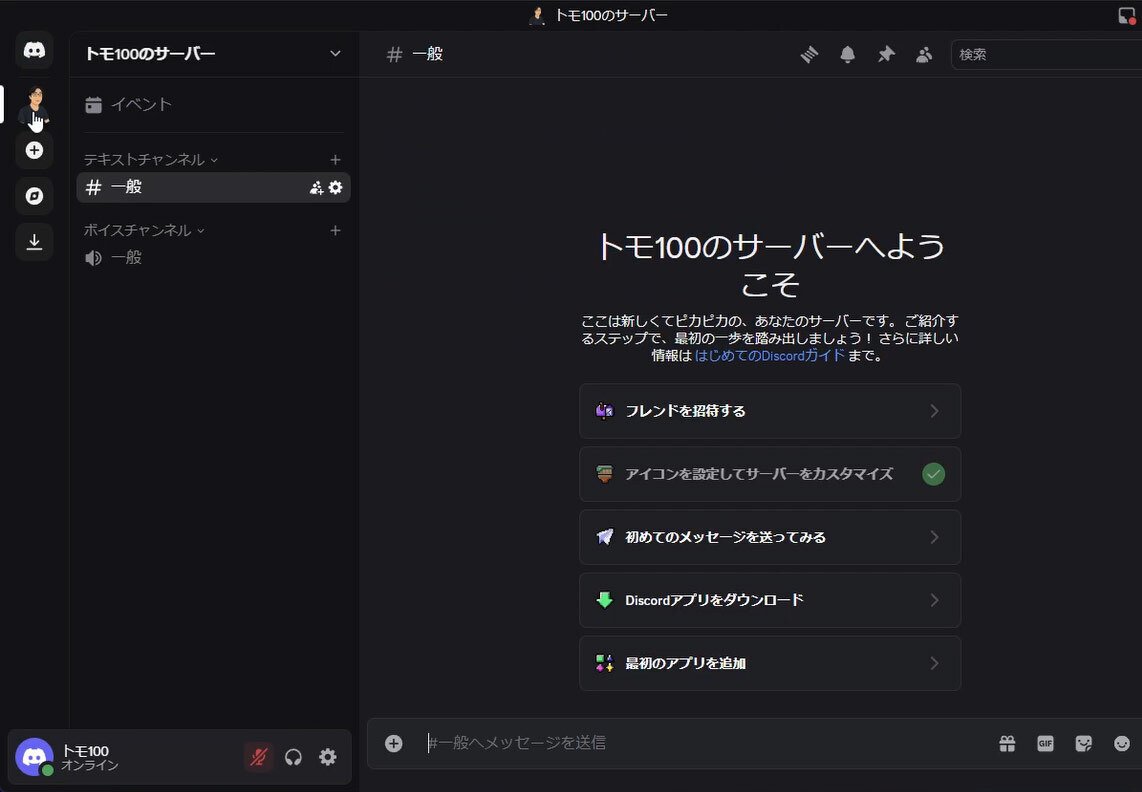Open the GIF picker in message bar
This screenshot has height=792, width=1142.
(1045, 743)
